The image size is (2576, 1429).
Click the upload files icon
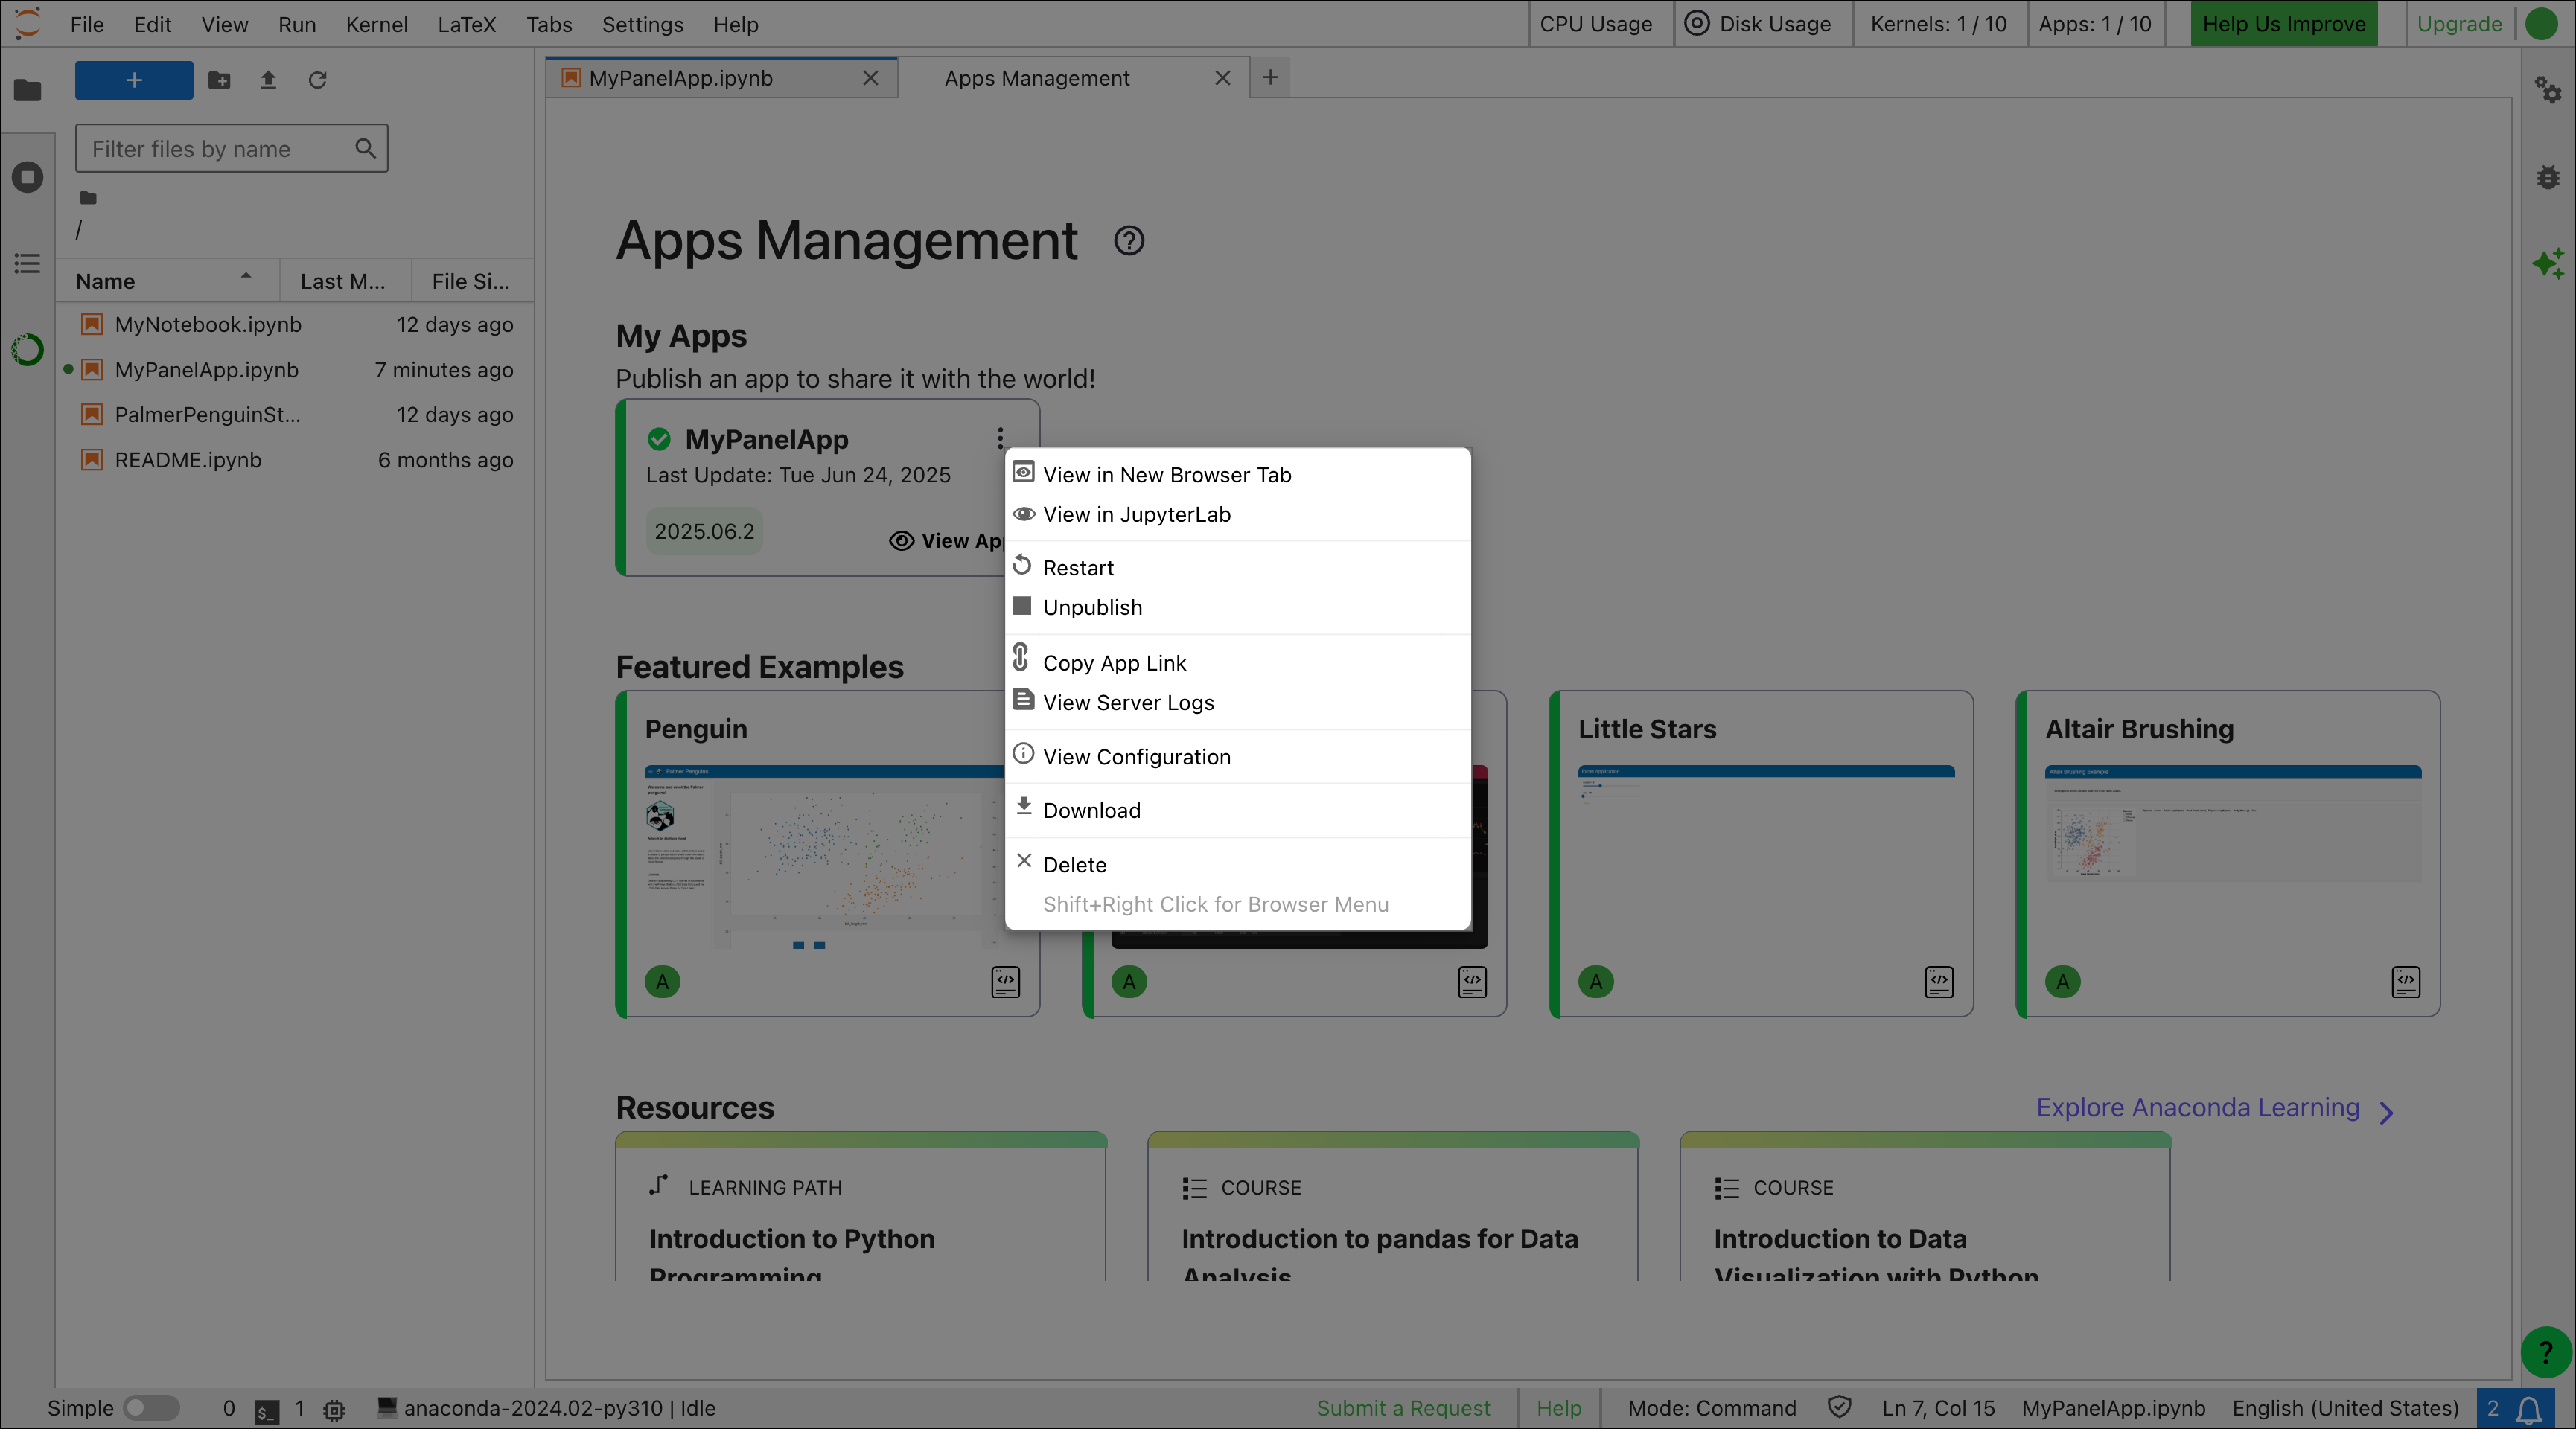(268, 80)
